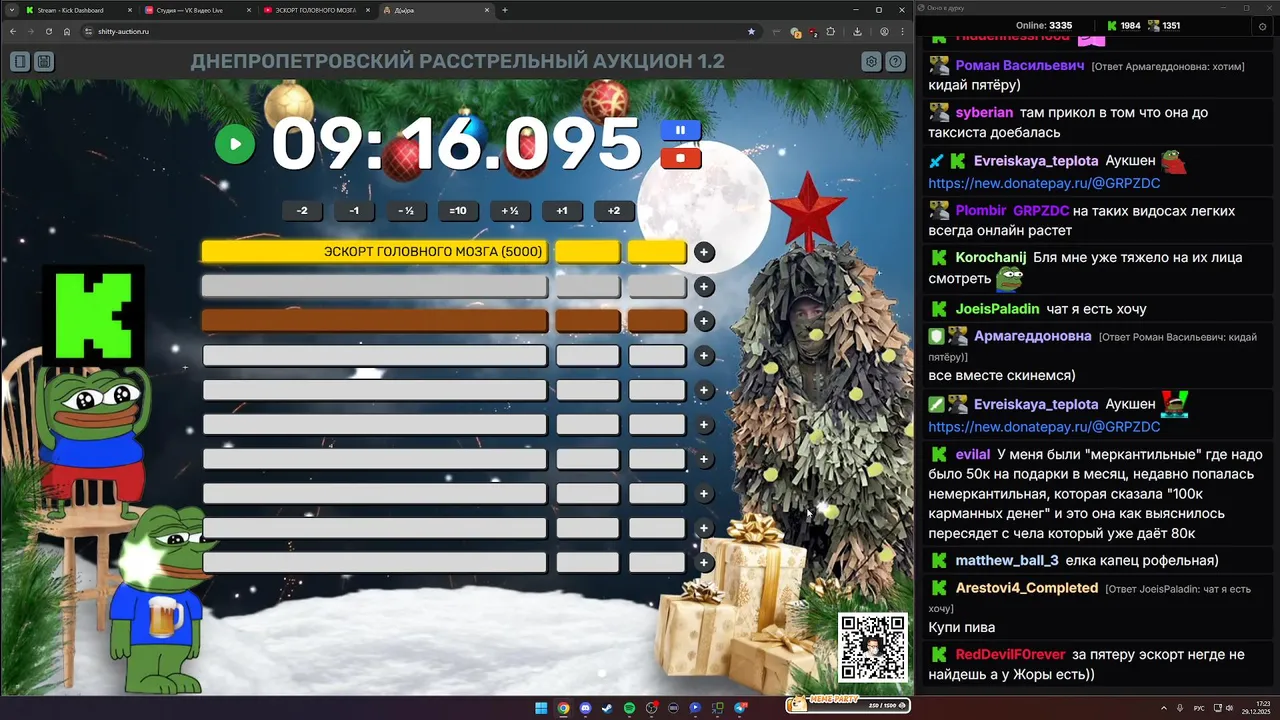Click plus icon next to ЭСКОРТ ГОЛОВНОГО МОЗГА lot

704,252
